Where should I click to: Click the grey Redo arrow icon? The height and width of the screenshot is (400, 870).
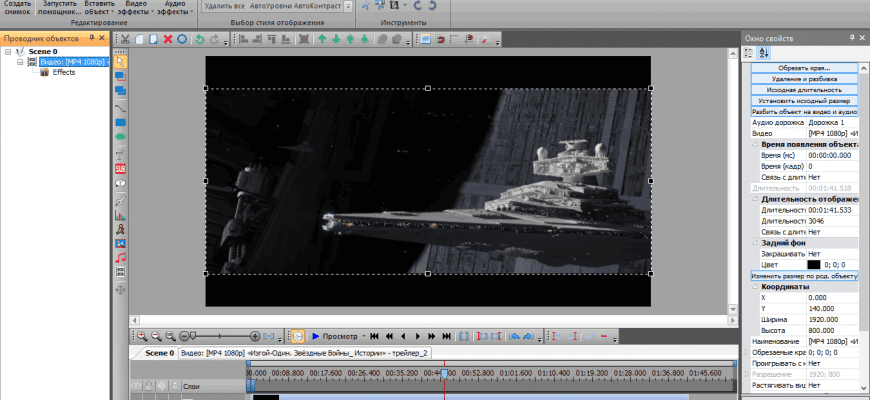(x=215, y=39)
